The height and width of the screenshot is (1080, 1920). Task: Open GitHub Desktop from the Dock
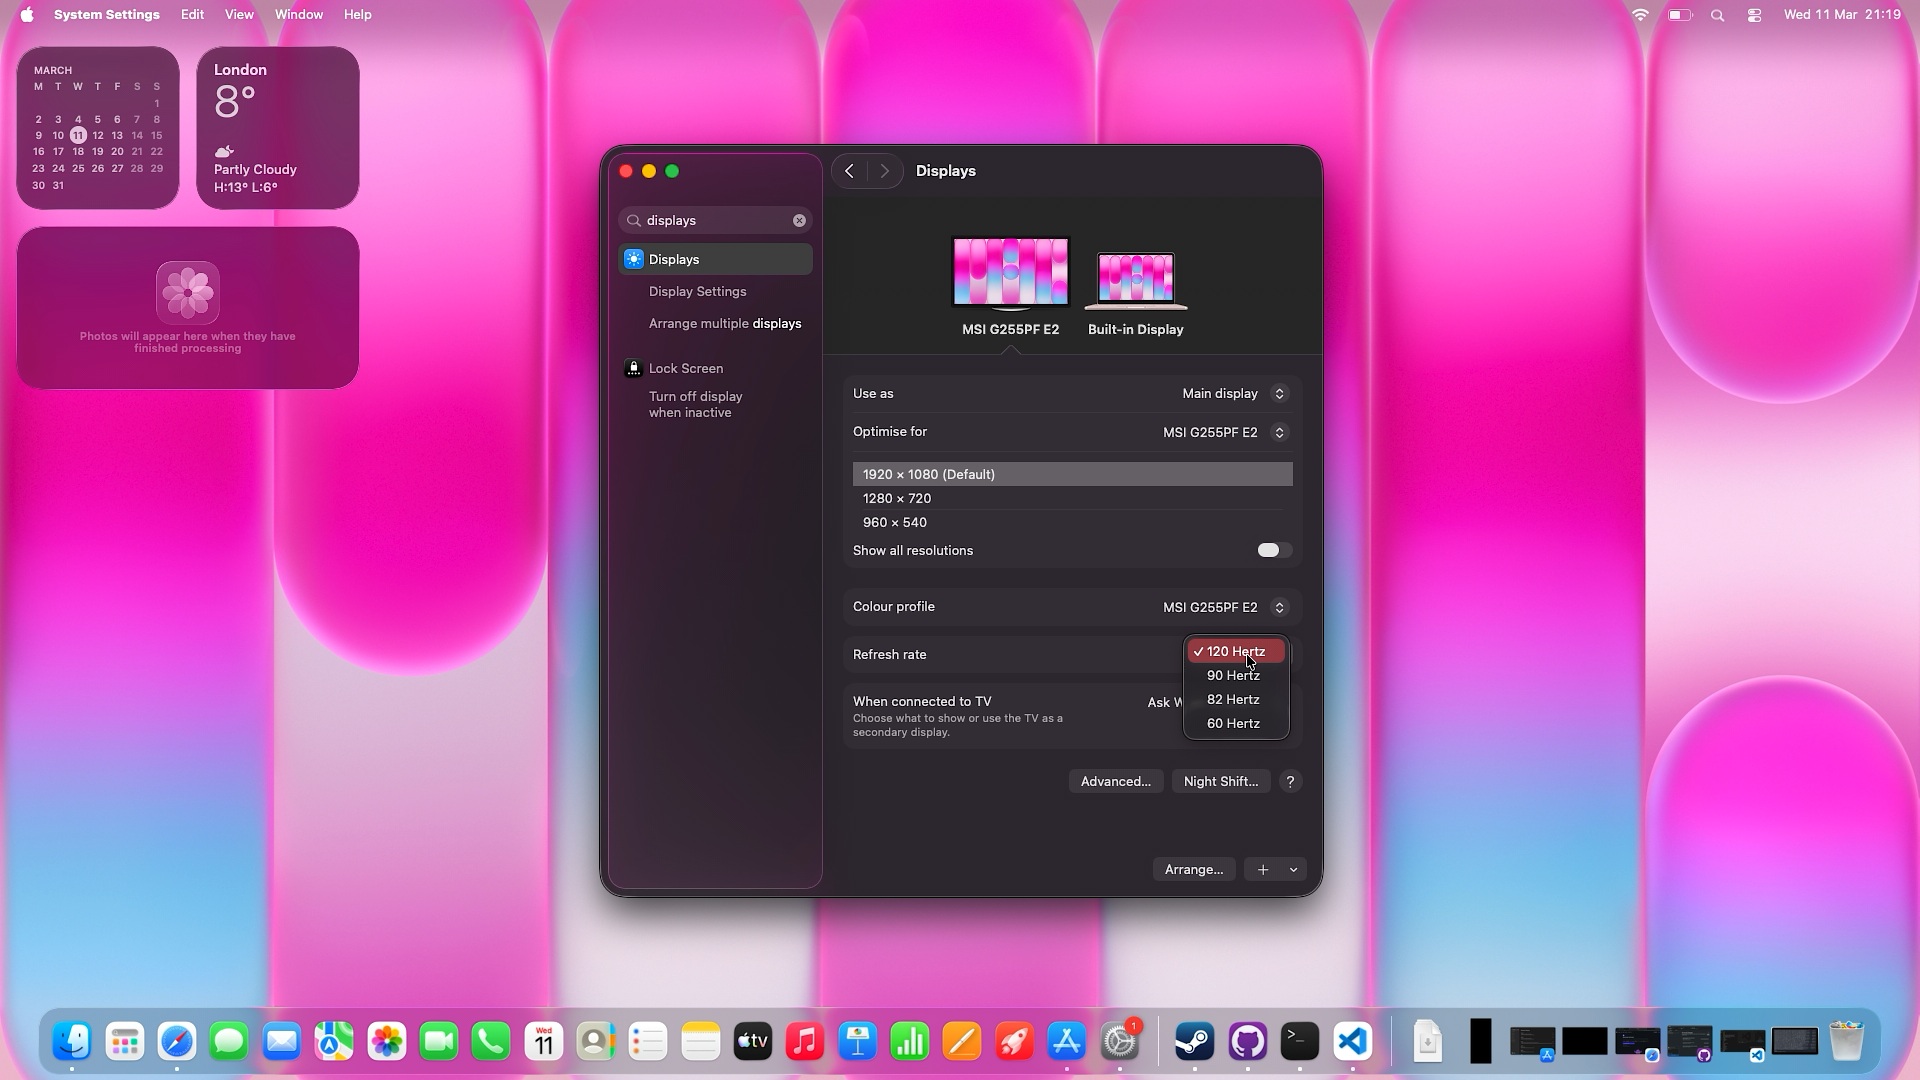pyautogui.click(x=1247, y=1041)
